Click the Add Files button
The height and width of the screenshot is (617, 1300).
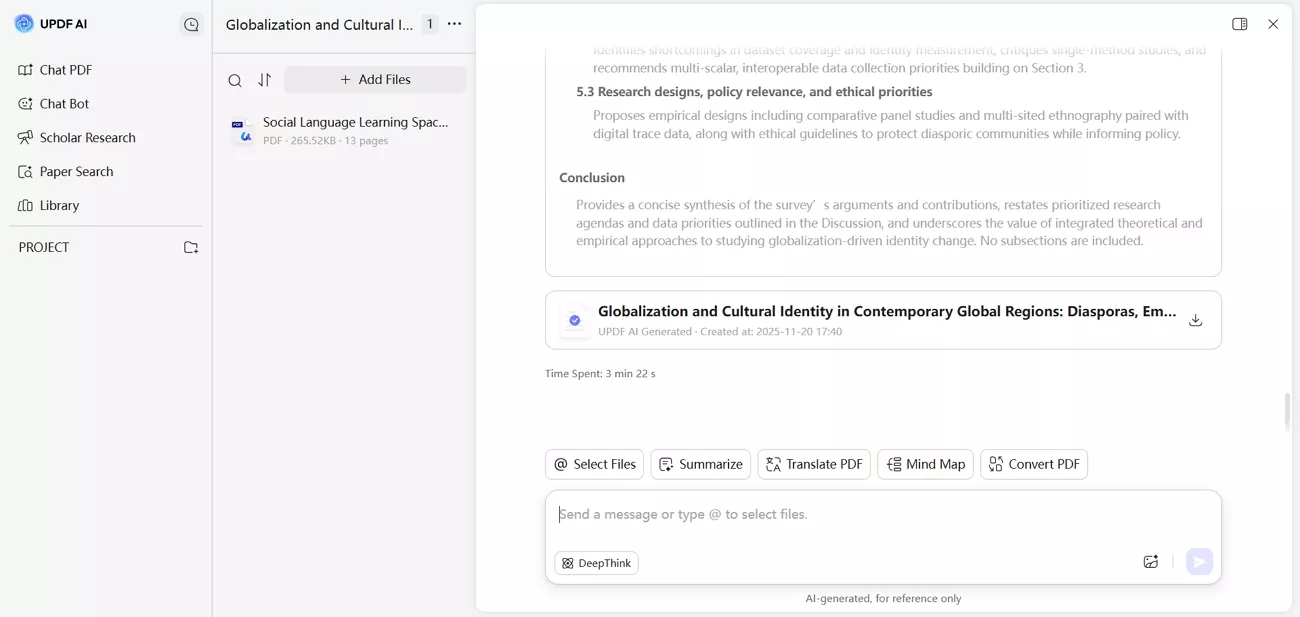point(375,80)
